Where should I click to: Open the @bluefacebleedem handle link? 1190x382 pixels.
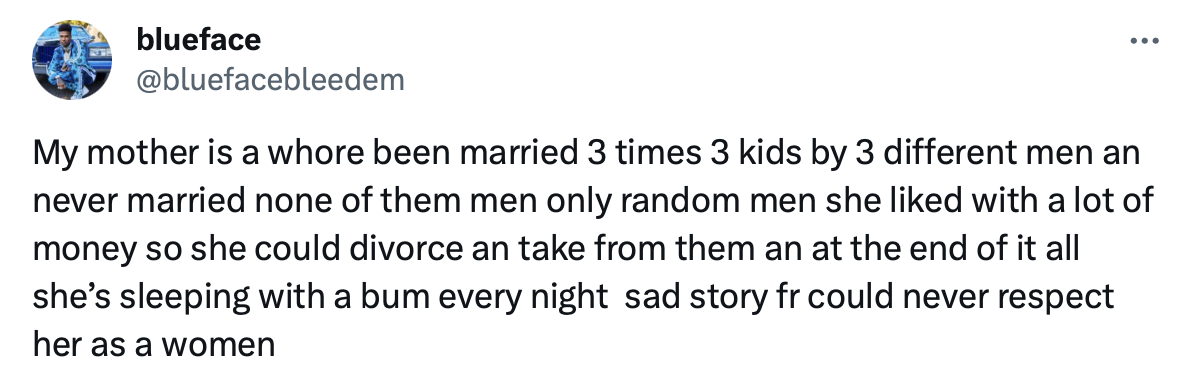pos(270,79)
